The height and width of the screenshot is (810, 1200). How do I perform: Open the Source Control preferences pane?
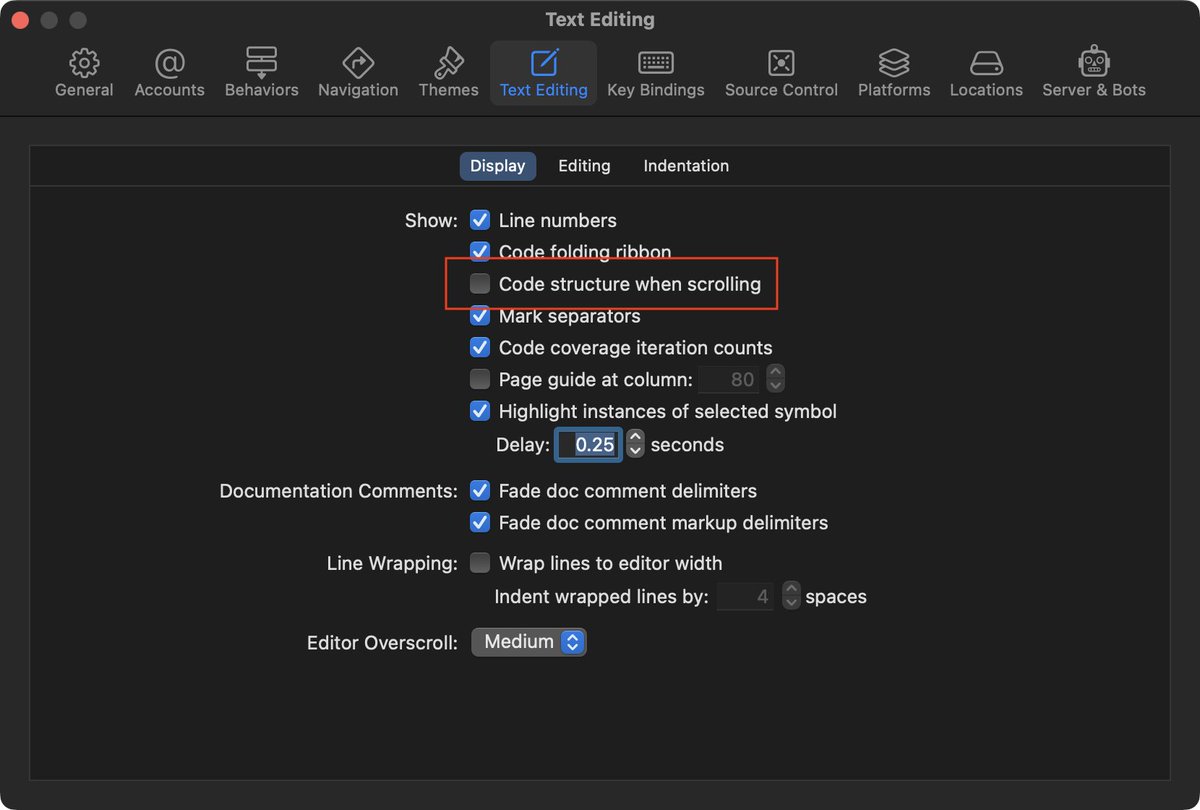click(x=781, y=73)
